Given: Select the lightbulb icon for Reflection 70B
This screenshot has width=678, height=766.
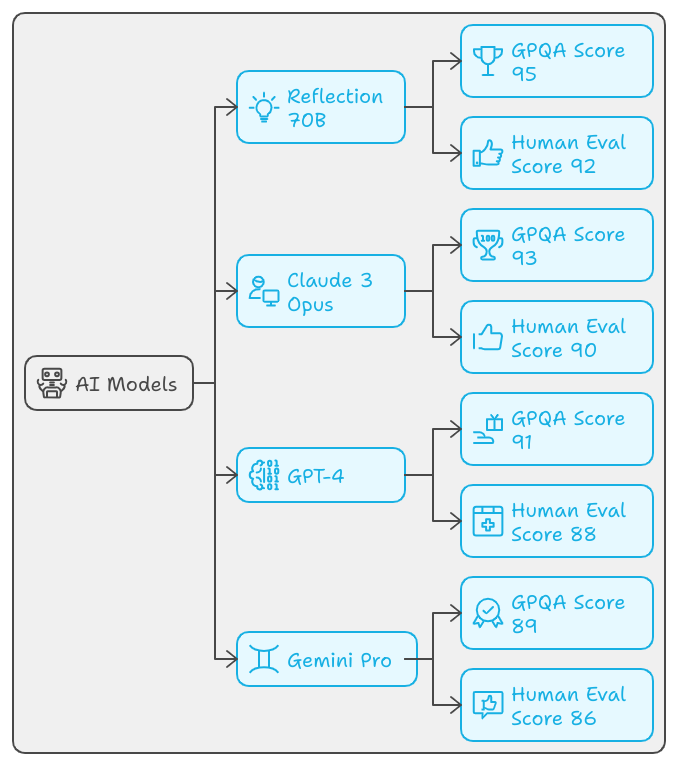Looking at the screenshot, I should tap(264, 107).
